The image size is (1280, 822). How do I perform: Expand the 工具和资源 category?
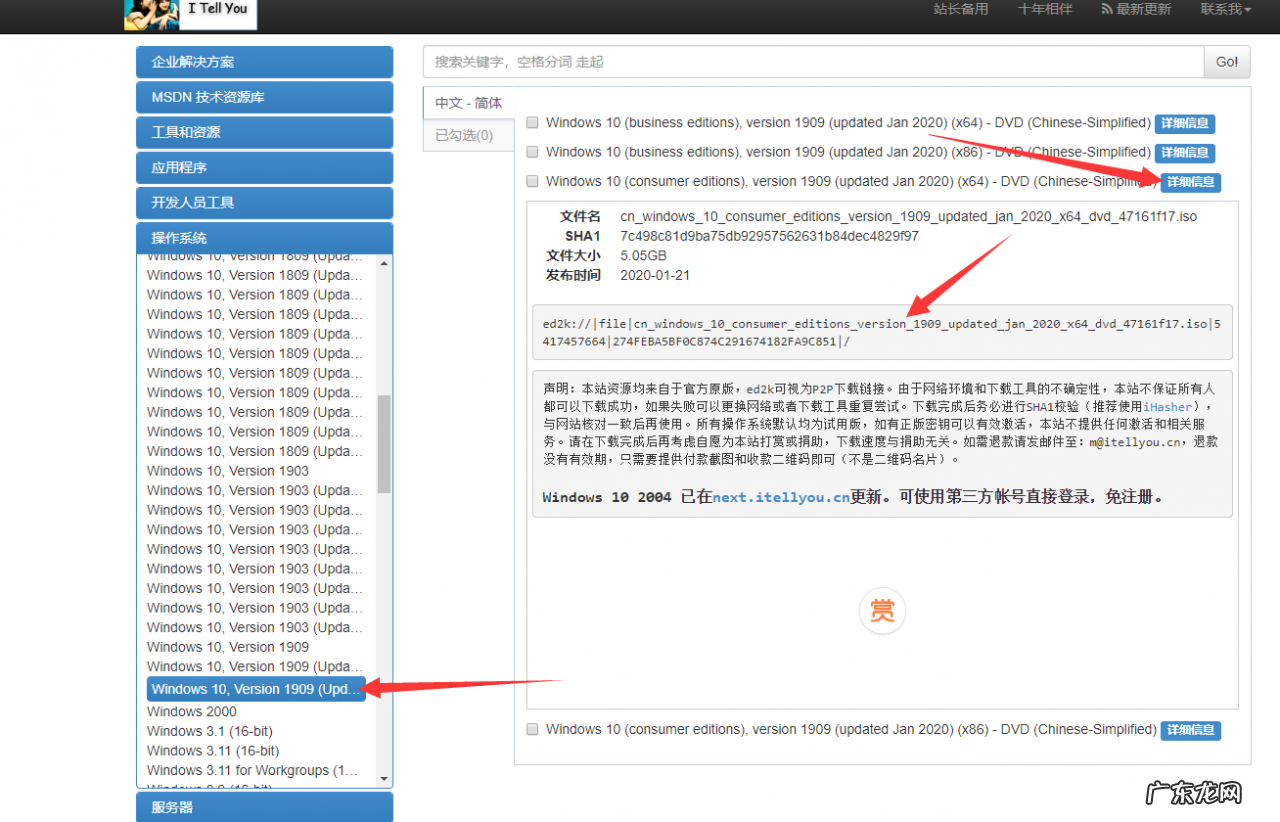tap(264, 132)
